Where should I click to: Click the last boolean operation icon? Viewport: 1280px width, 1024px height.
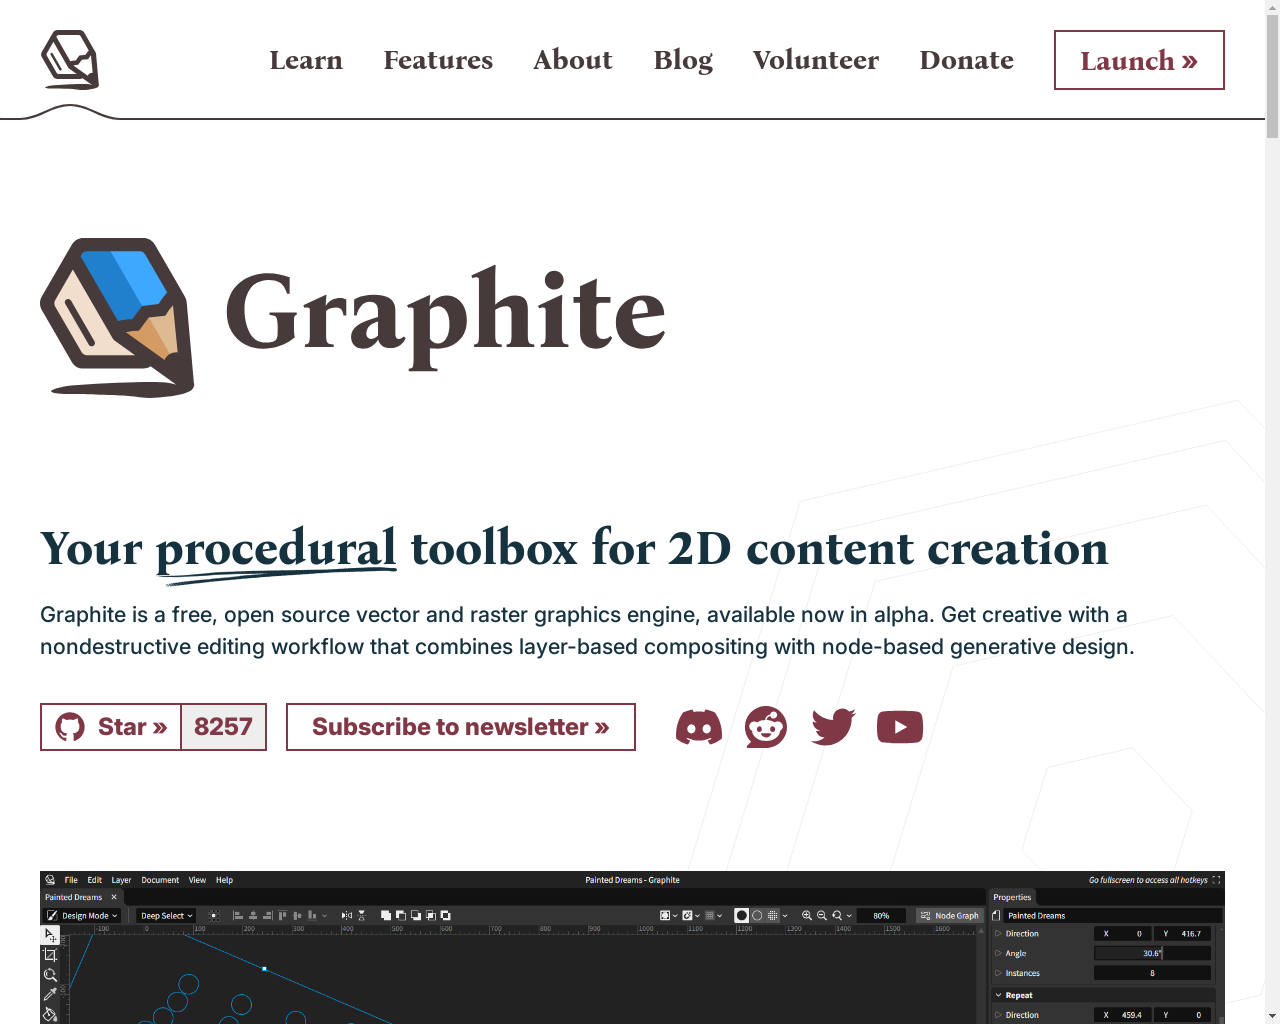click(446, 915)
